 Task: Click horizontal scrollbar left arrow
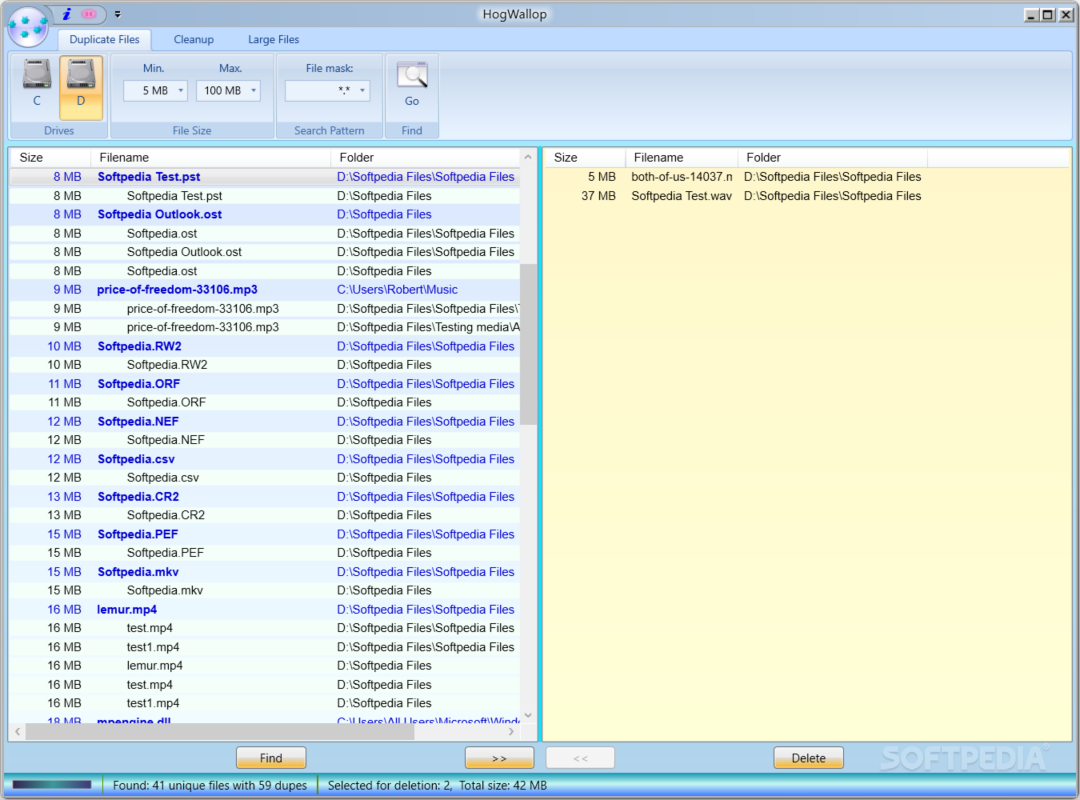tap(18, 732)
